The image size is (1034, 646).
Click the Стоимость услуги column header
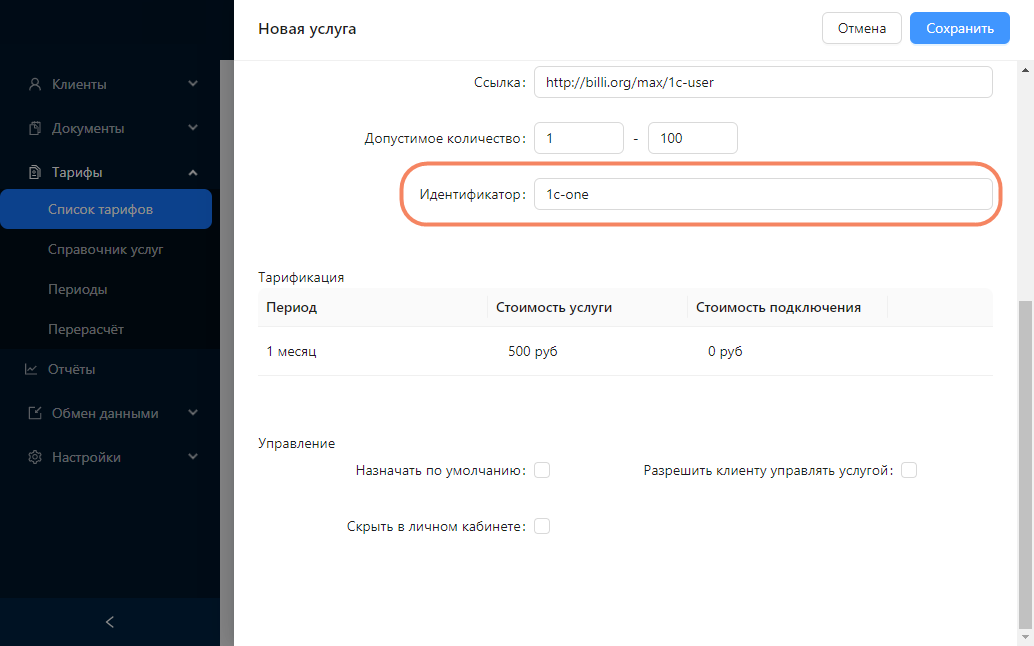point(588,307)
